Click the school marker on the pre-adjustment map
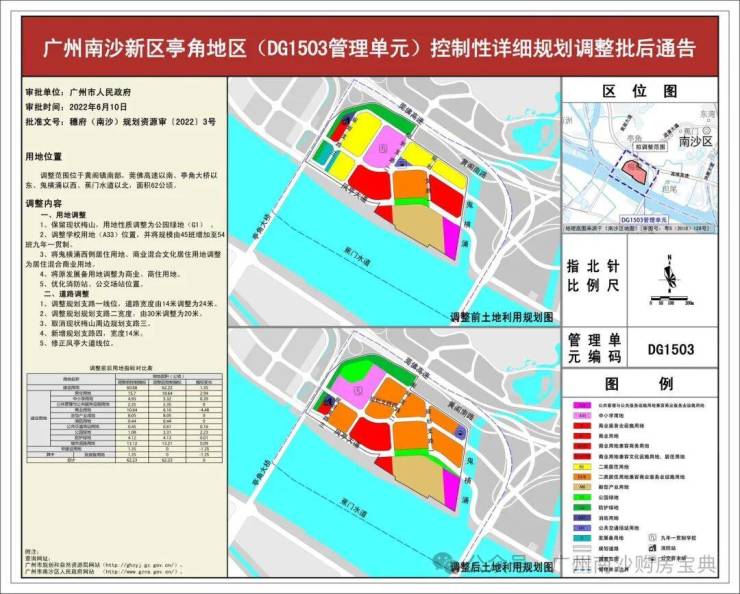This screenshot has width=740, height=594. click(x=382, y=149)
